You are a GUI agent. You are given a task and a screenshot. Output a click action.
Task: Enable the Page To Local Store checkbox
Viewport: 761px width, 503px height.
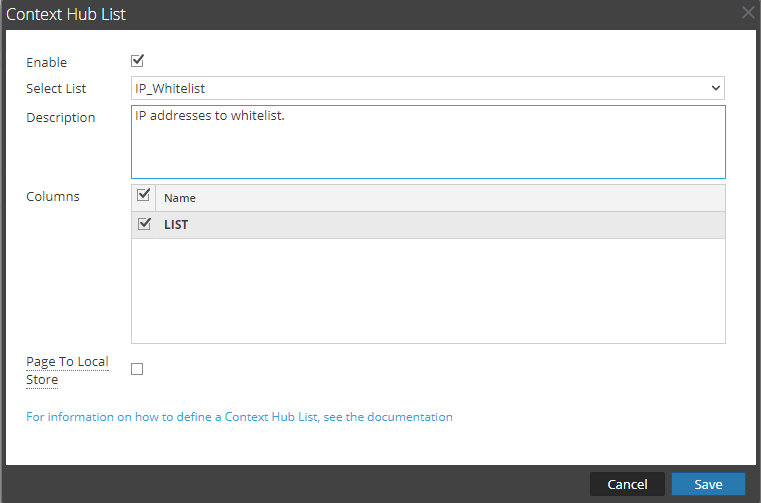tap(138, 369)
